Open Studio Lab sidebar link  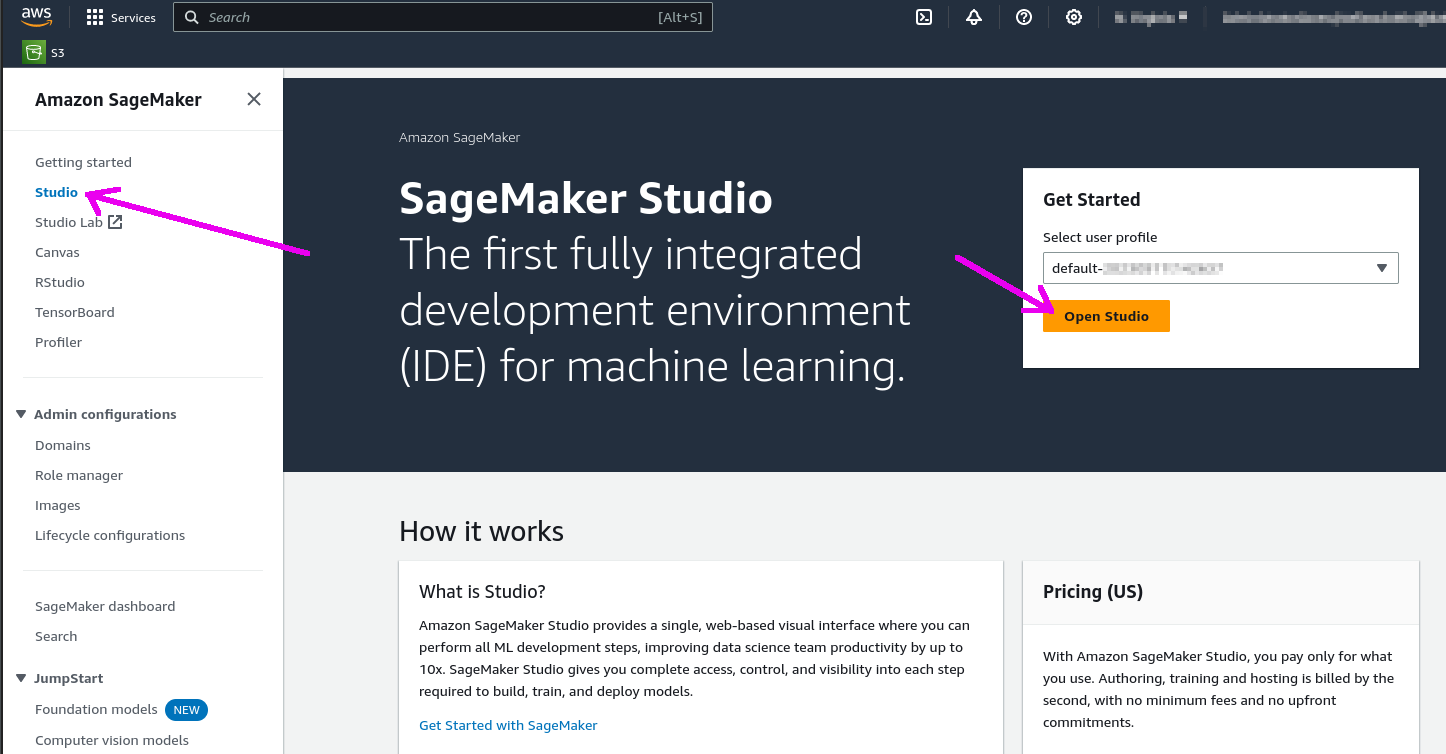pyautogui.click(x=69, y=222)
